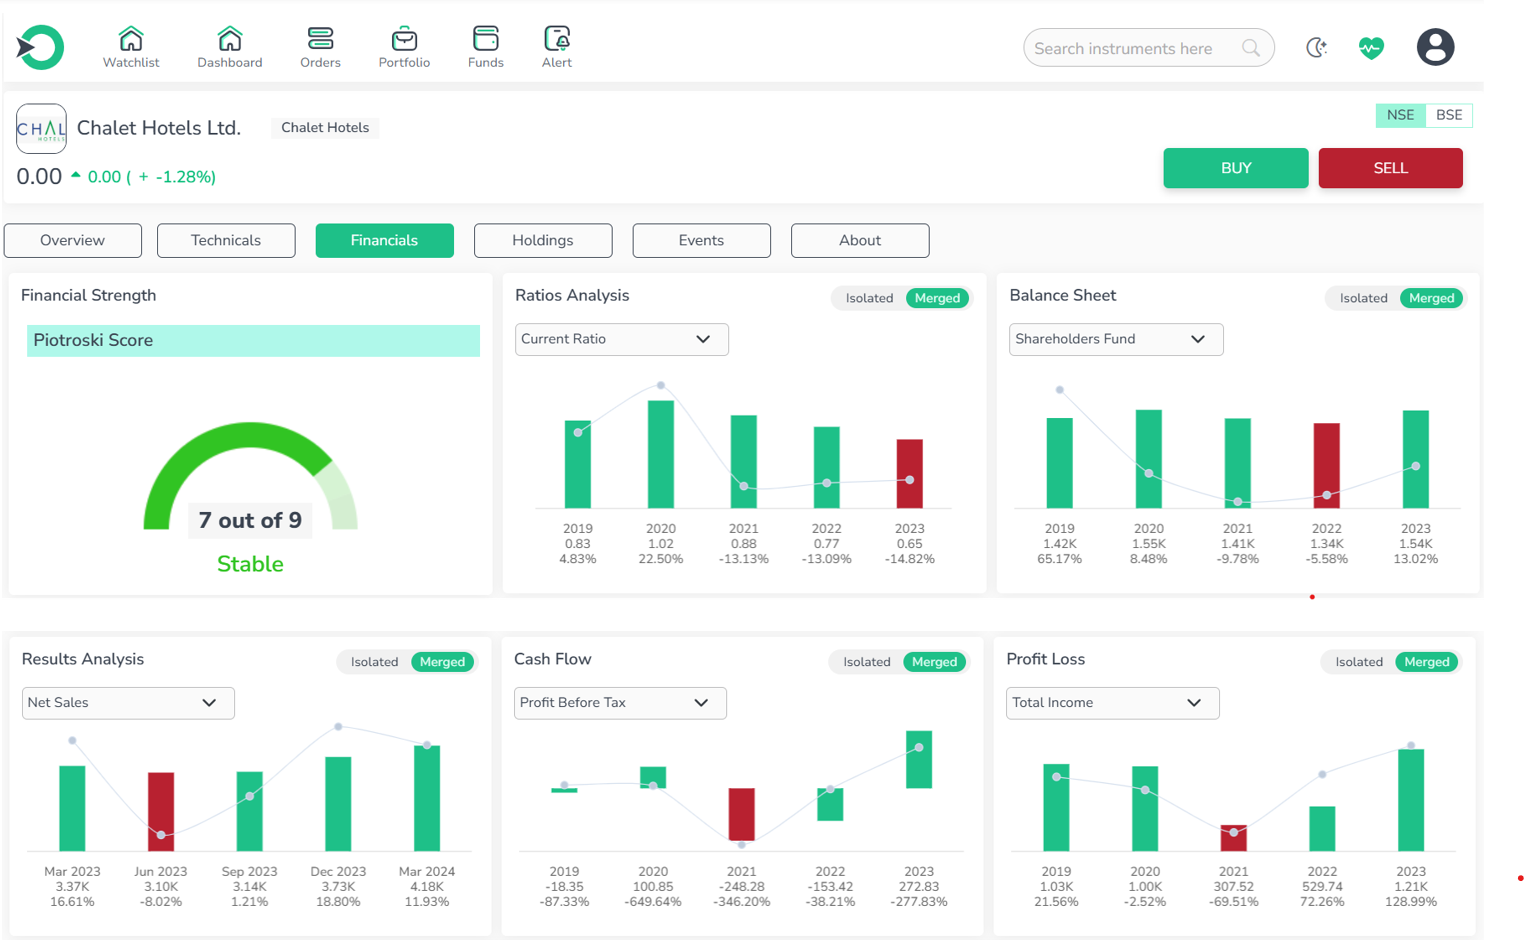This screenshot has height=940, width=1525.
Task: Click the red 2021 Total Income bar
Action: (x=1233, y=838)
